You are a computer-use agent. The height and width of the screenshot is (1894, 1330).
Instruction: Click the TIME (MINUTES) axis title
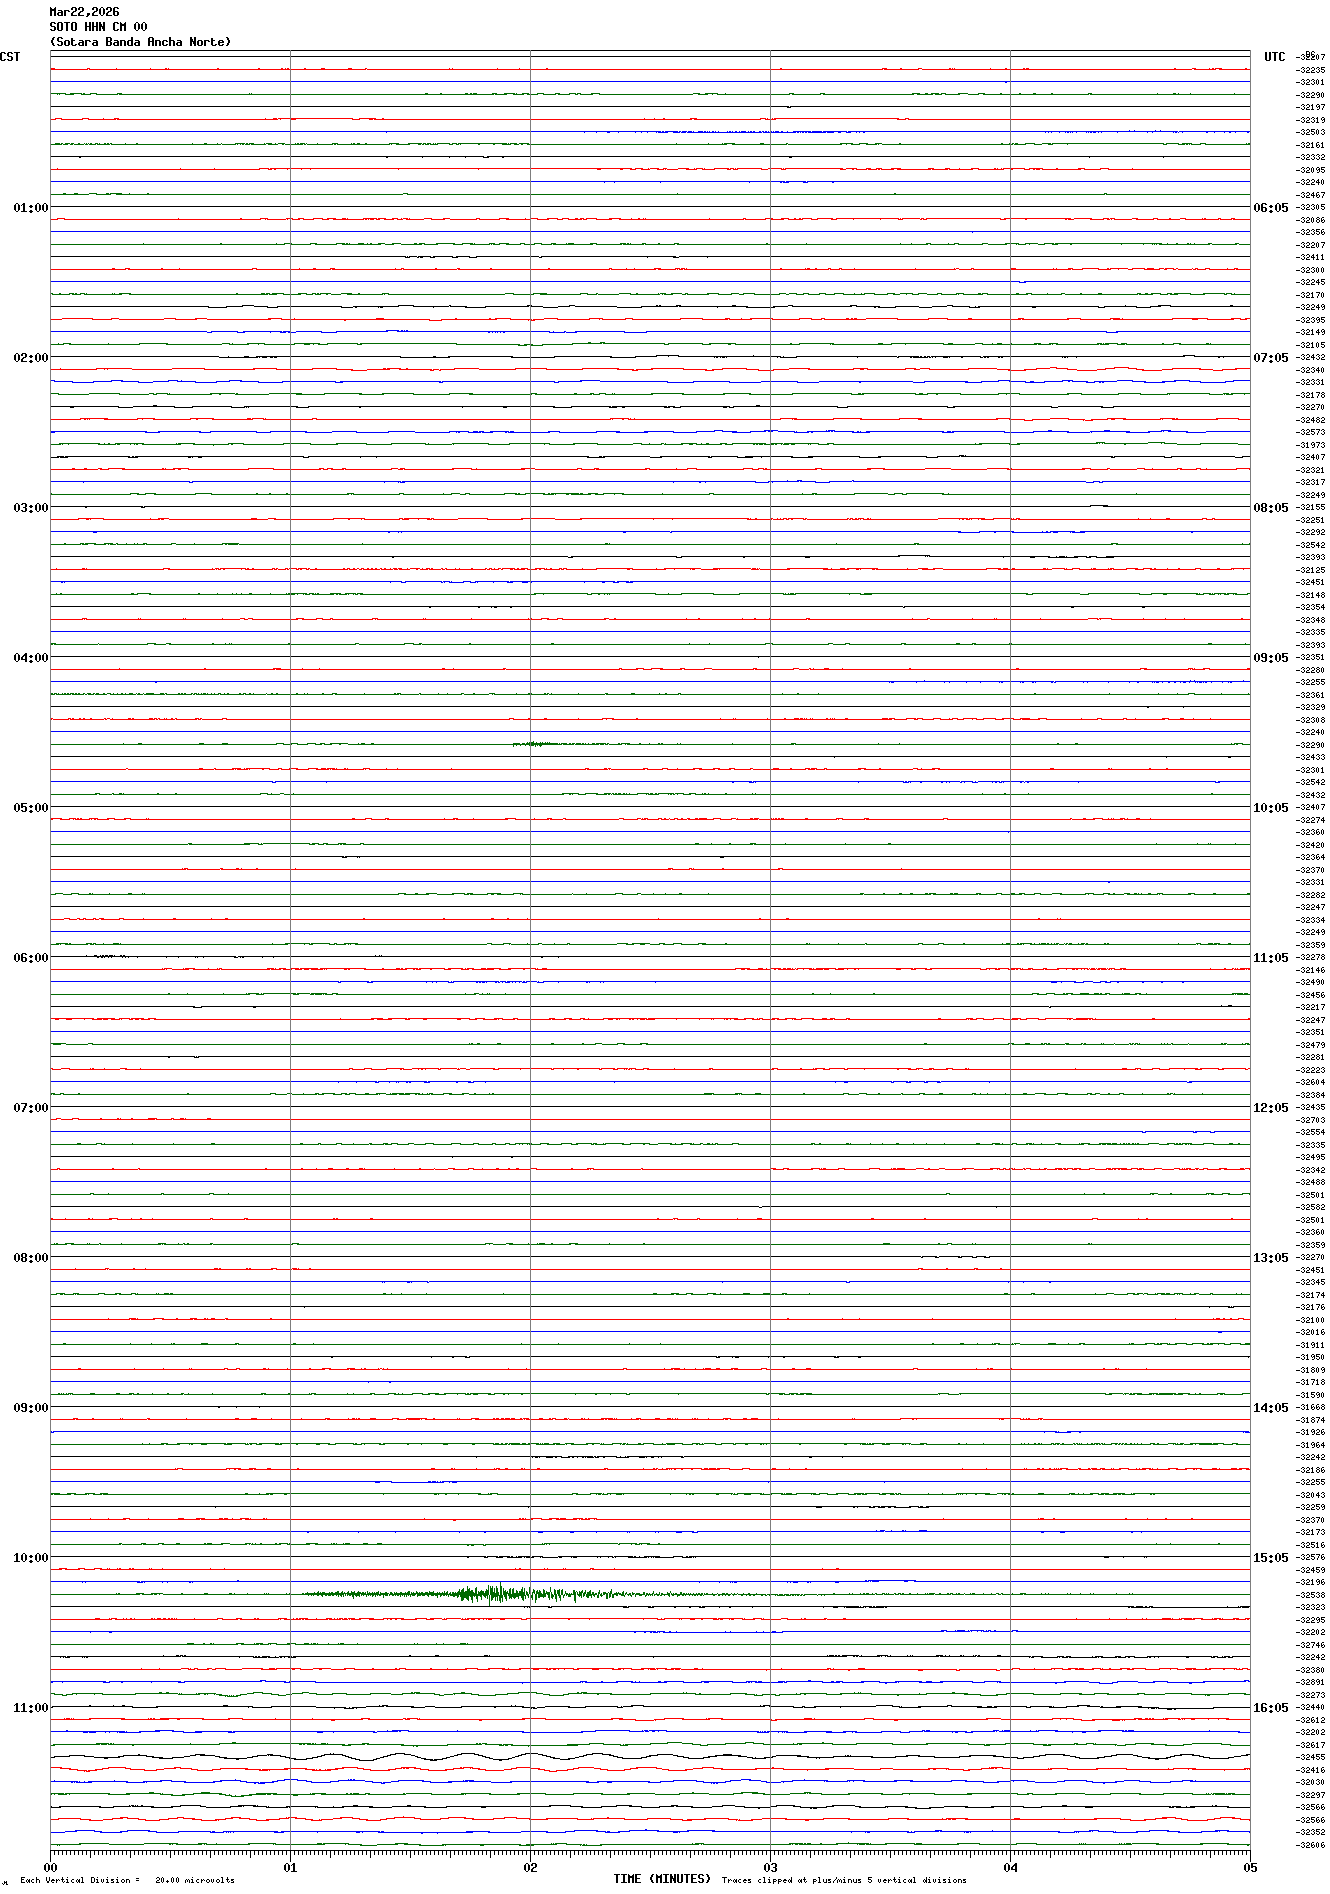click(662, 1879)
